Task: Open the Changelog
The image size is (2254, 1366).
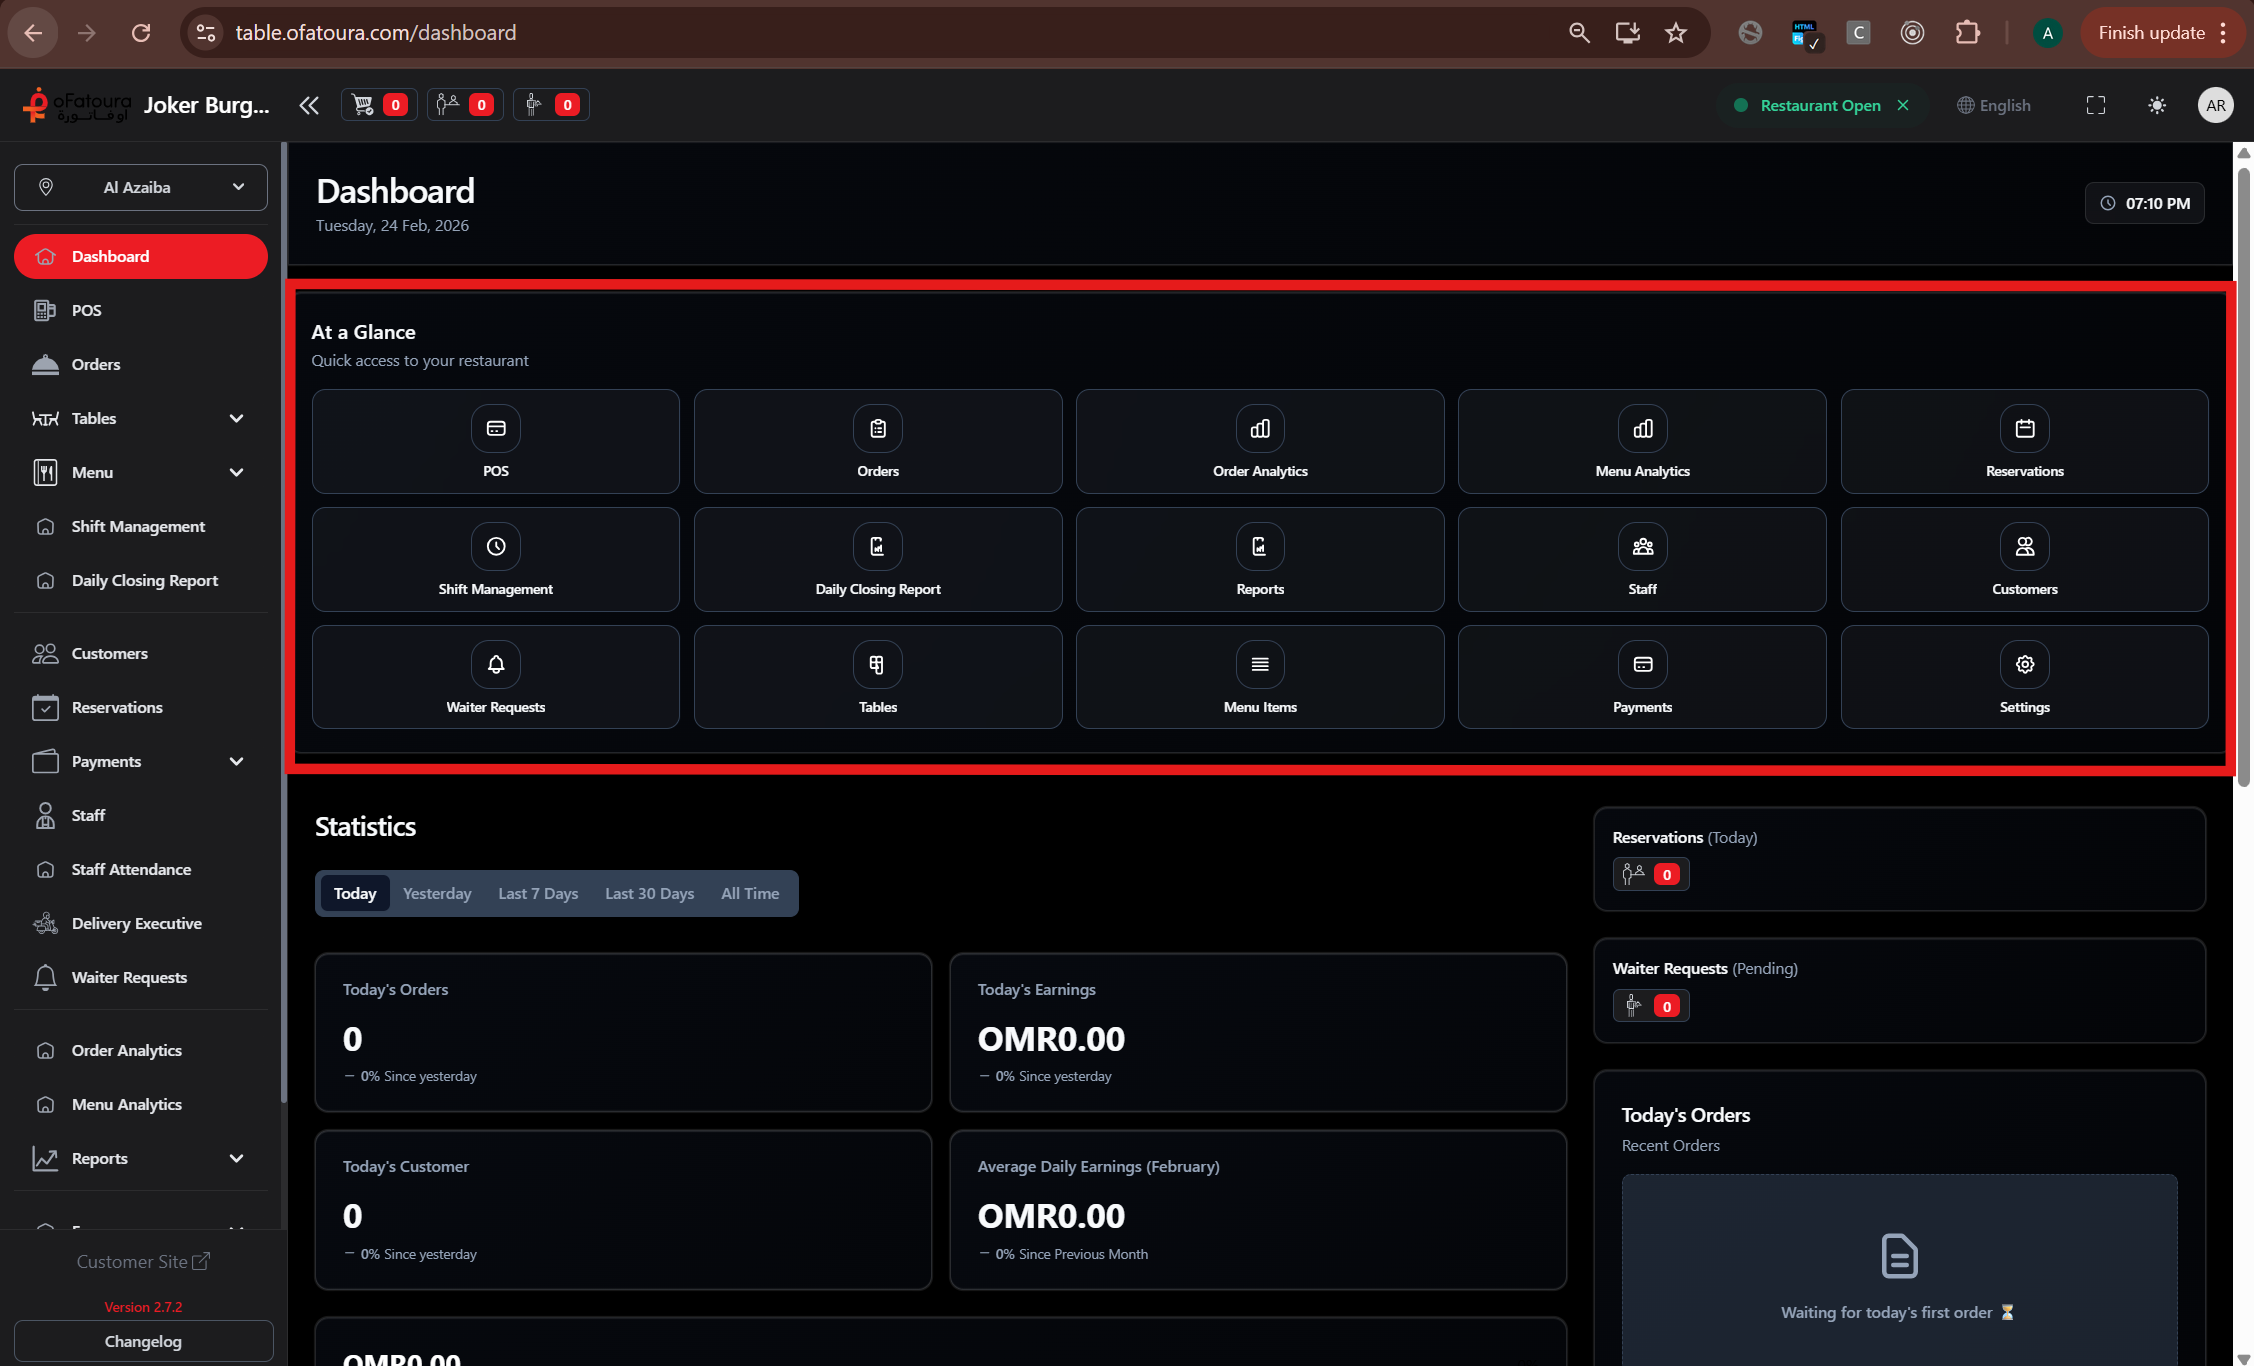Action: point(143,1341)
